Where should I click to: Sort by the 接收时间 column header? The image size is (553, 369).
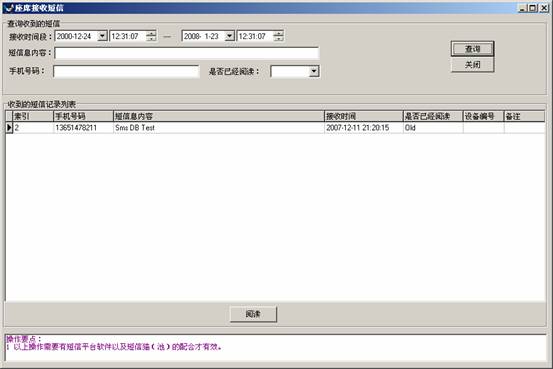[x=364, y=116]
